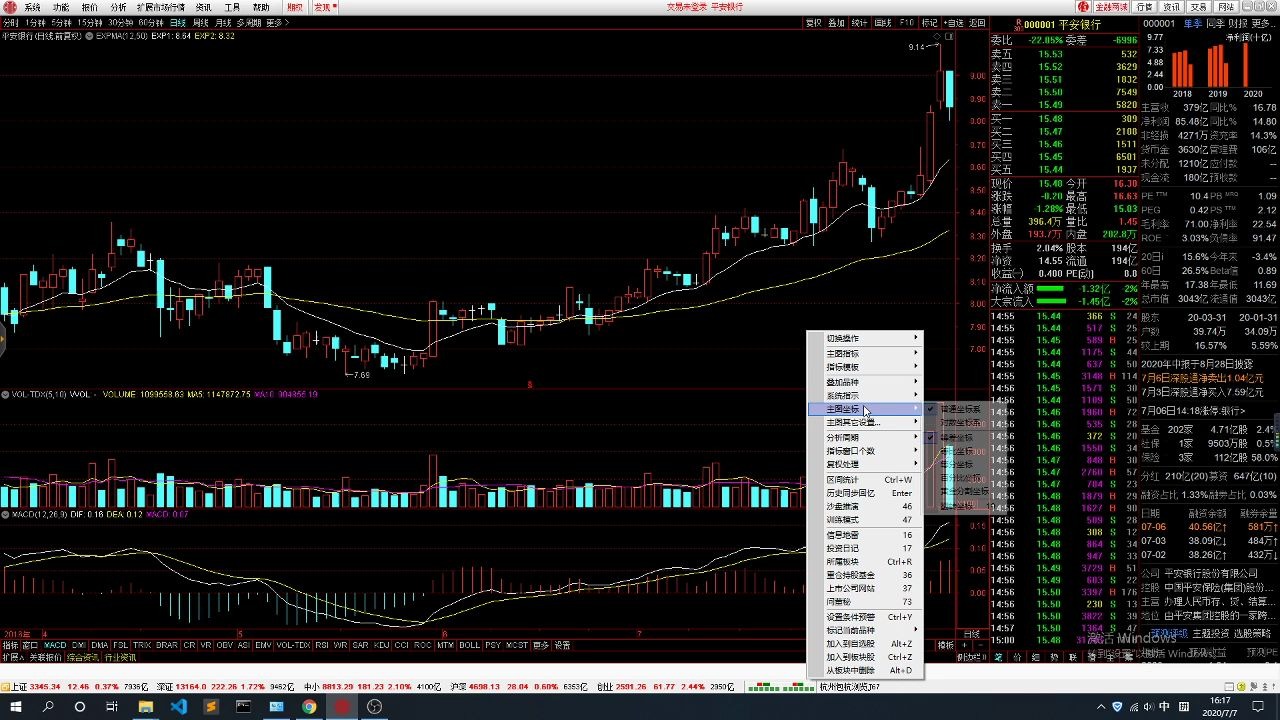
Task: Select BOLL indicator tab
Action: 469,645
